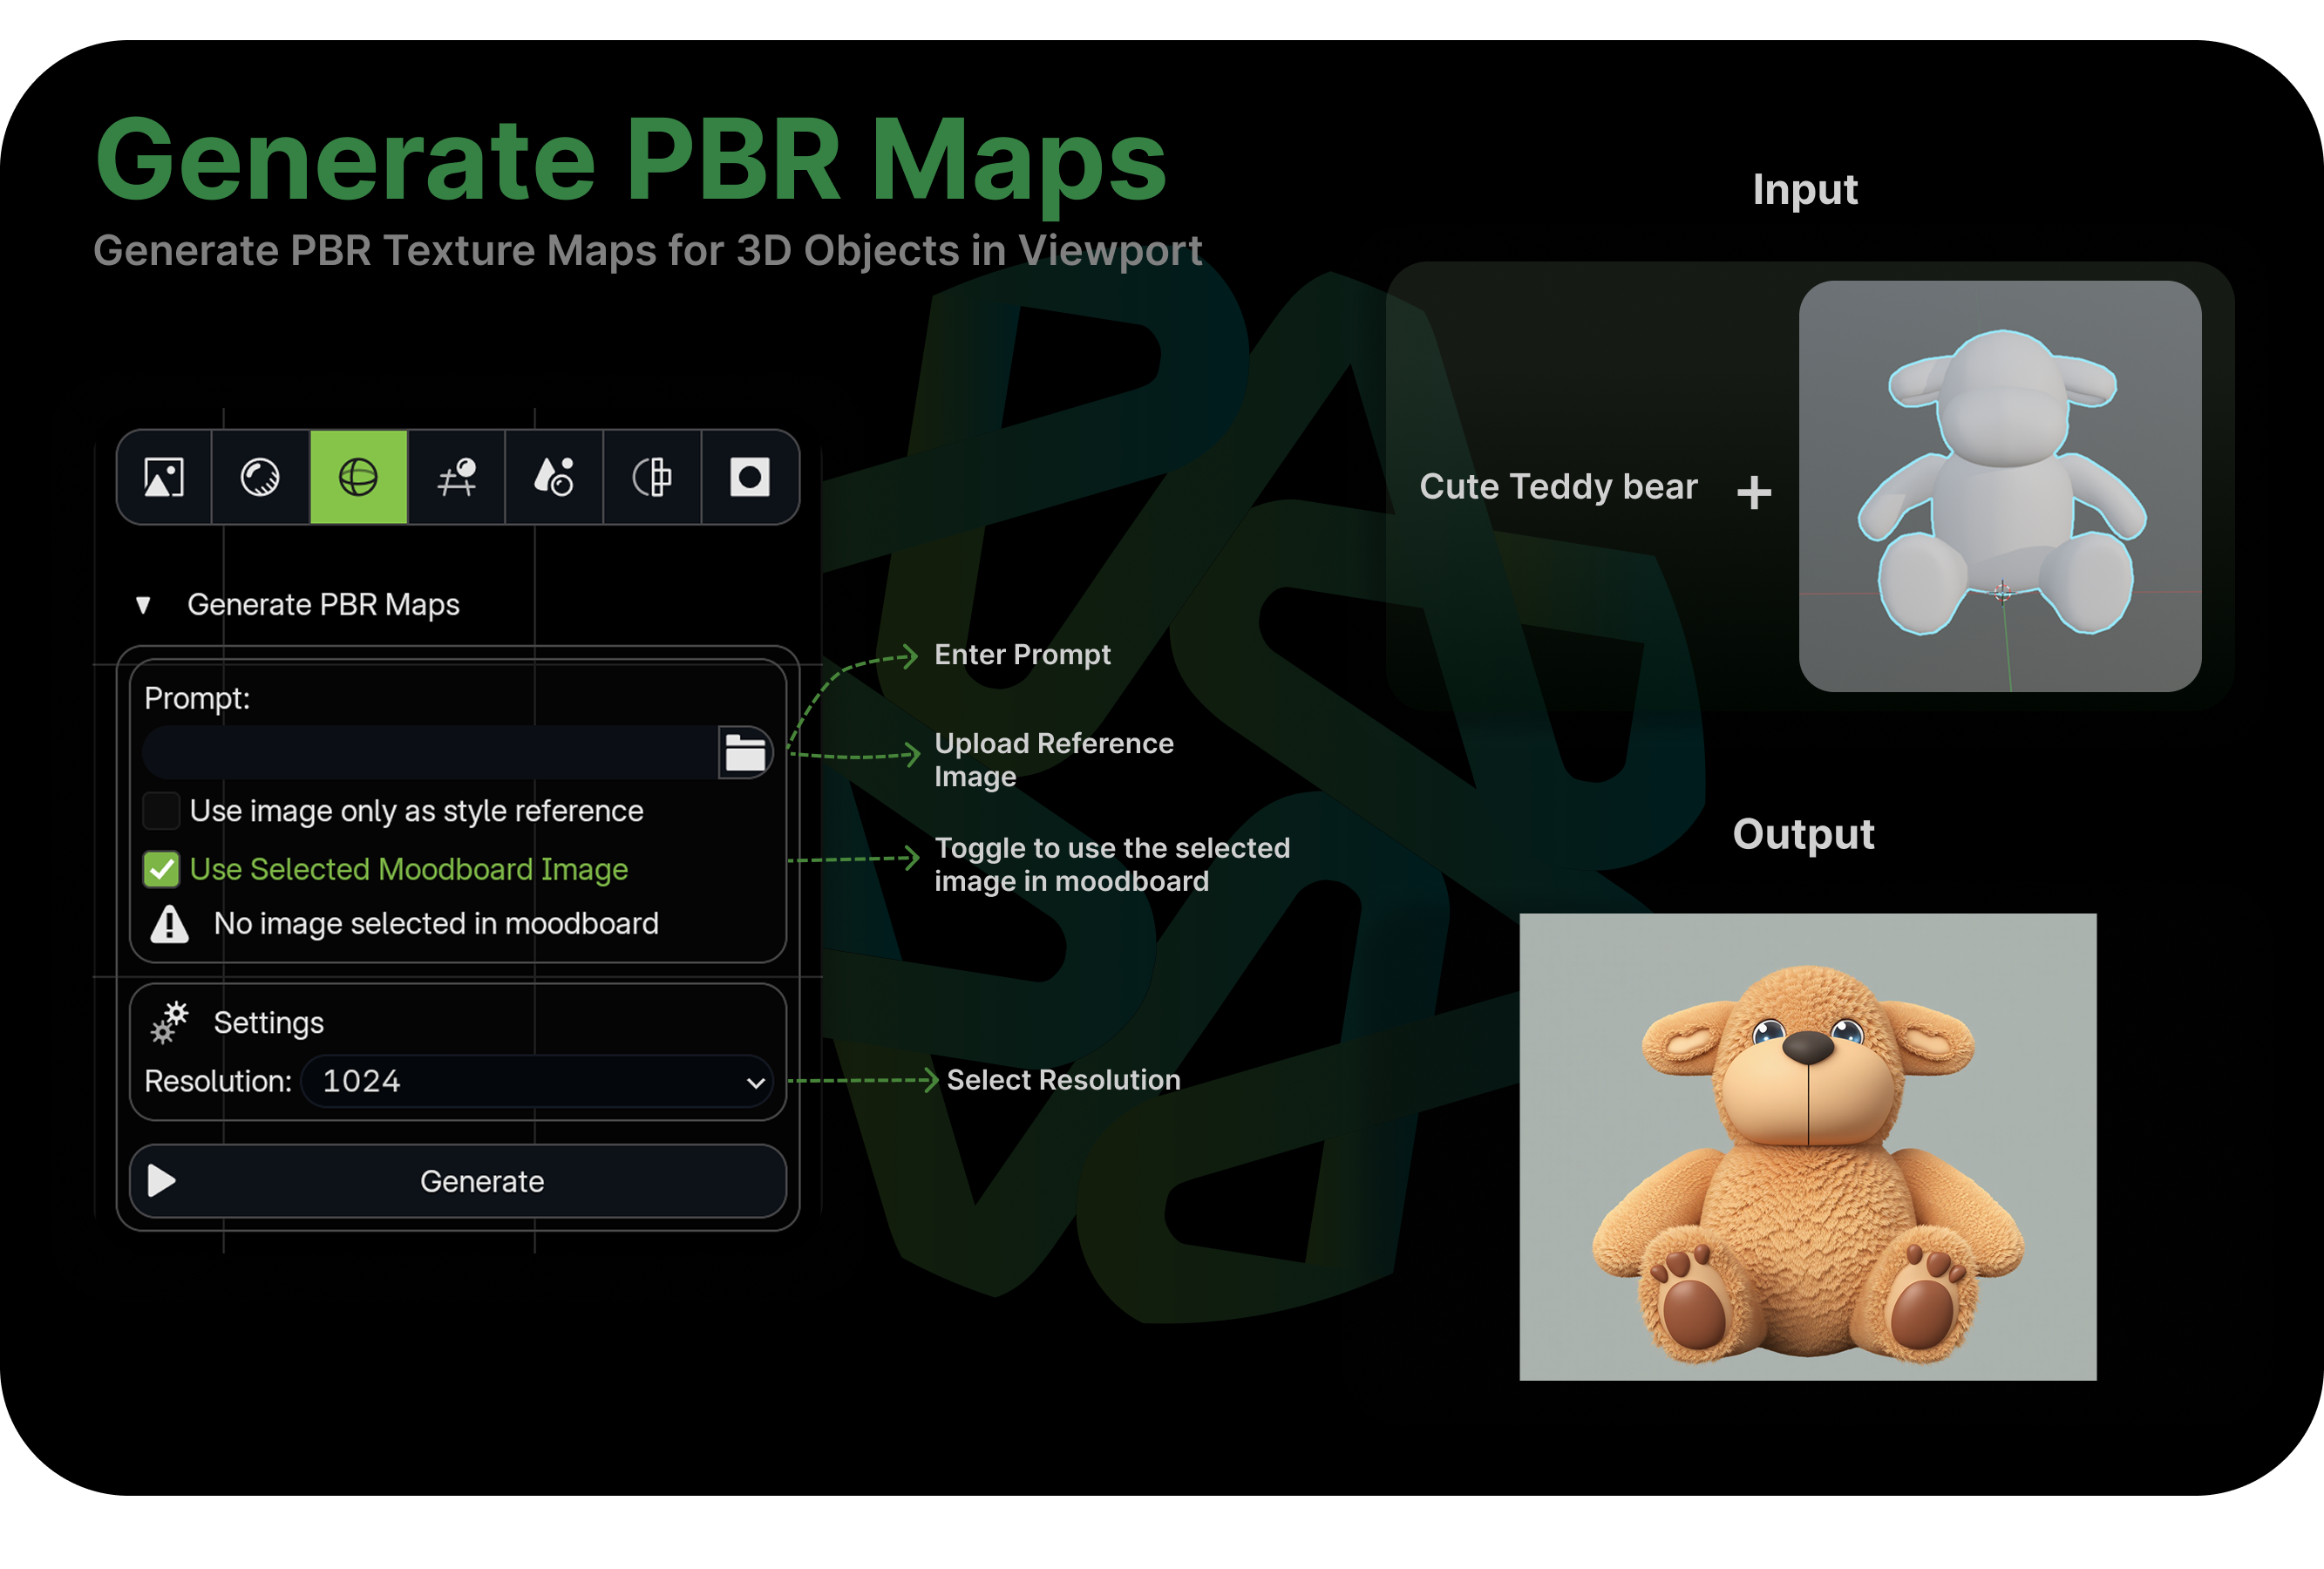Click the play arrow on Generate button

tap(161, 1181)
